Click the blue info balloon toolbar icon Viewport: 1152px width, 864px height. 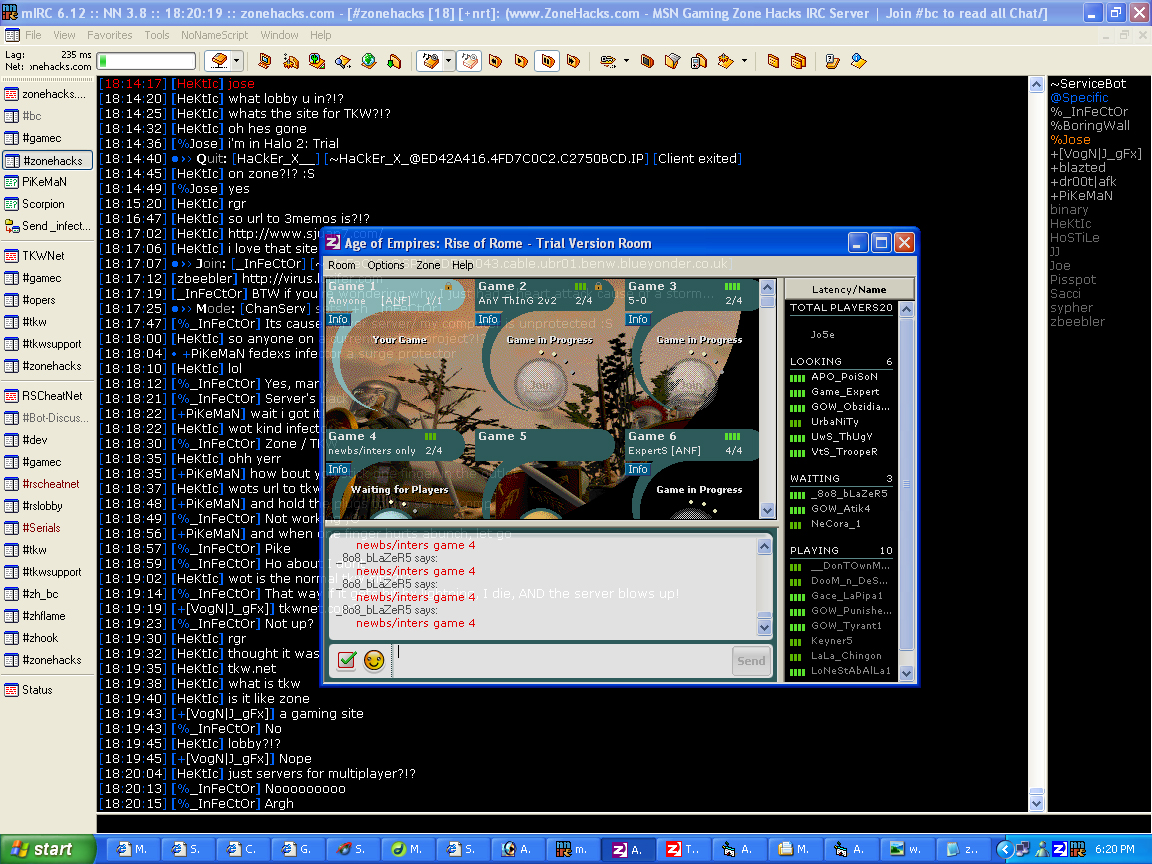858,61
